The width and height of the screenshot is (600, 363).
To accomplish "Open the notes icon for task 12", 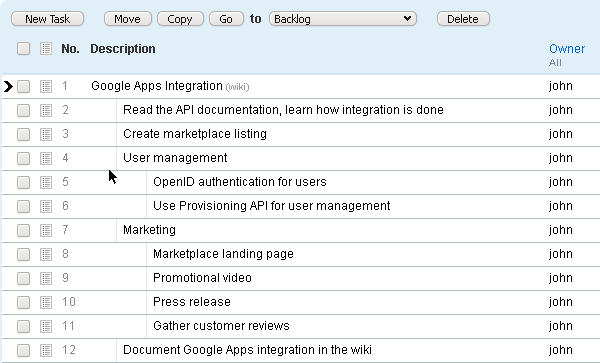I will pos(46,350).
